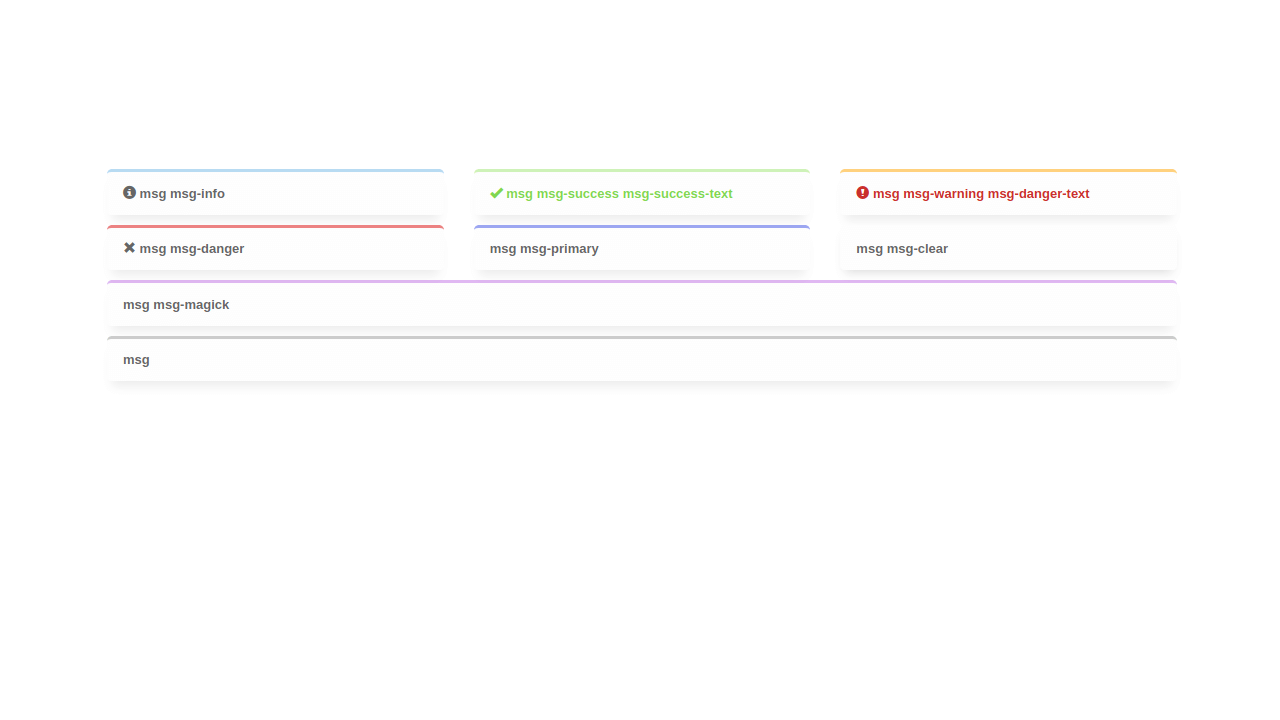Screen dimensions: 1280x720
Task: Click the X cross danger icon
Action: tap(129, 248)
